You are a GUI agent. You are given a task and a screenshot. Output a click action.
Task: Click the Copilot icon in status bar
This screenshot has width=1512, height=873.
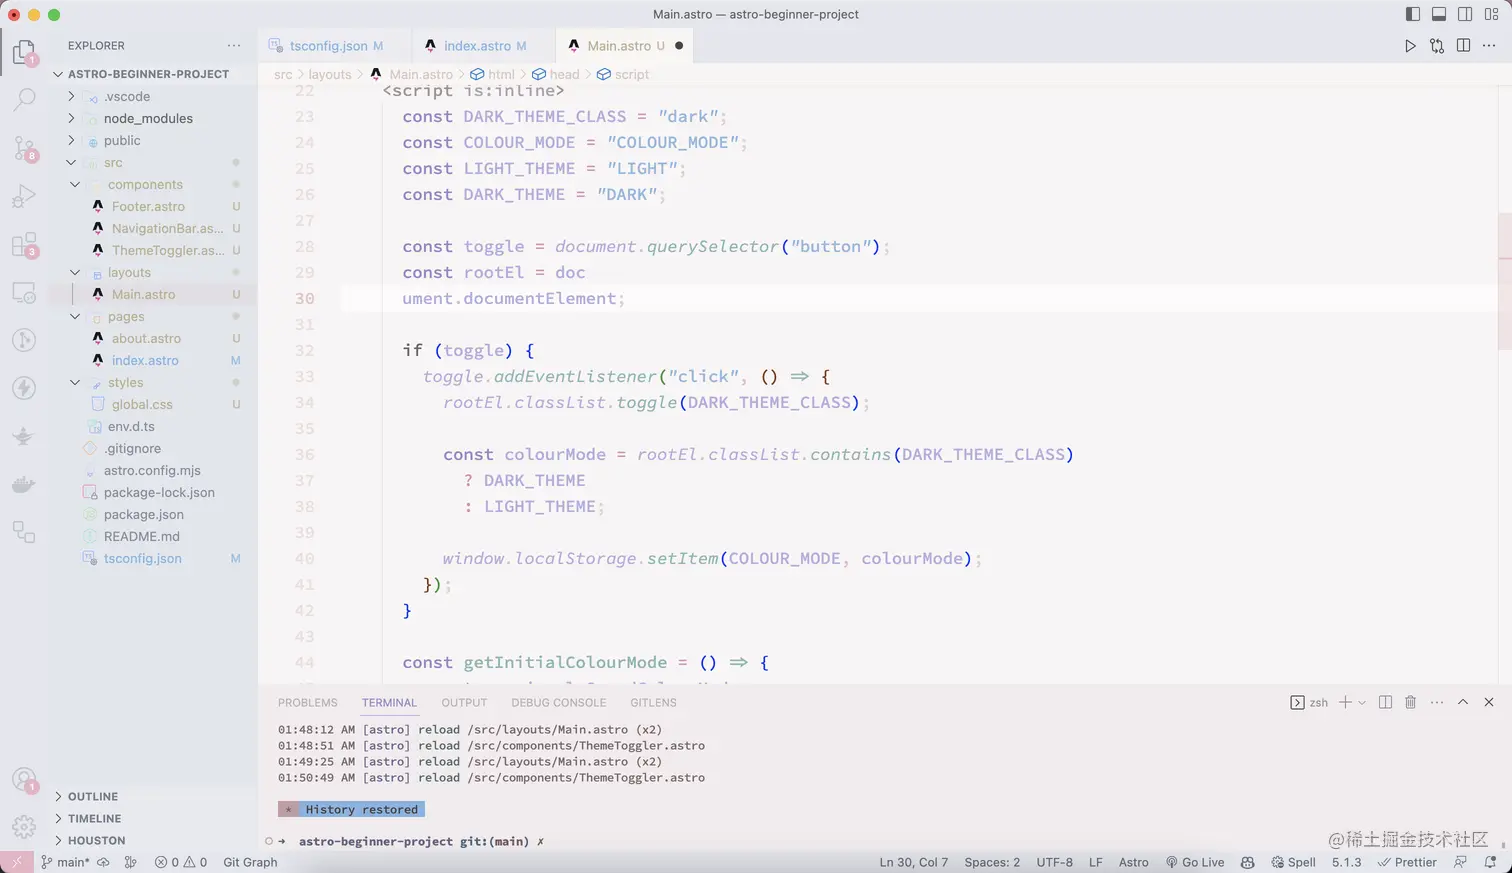[1247, 862]
